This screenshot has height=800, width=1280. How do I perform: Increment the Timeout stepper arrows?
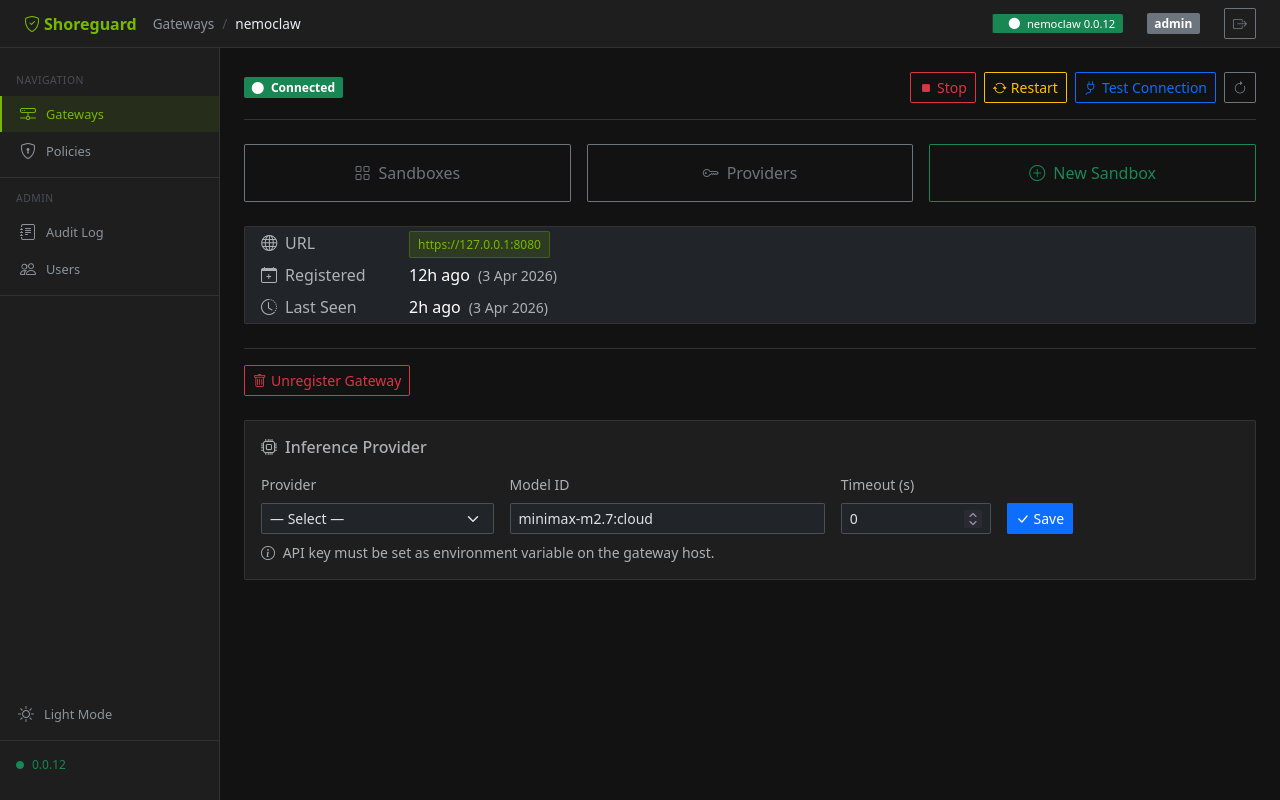[972, 514]
